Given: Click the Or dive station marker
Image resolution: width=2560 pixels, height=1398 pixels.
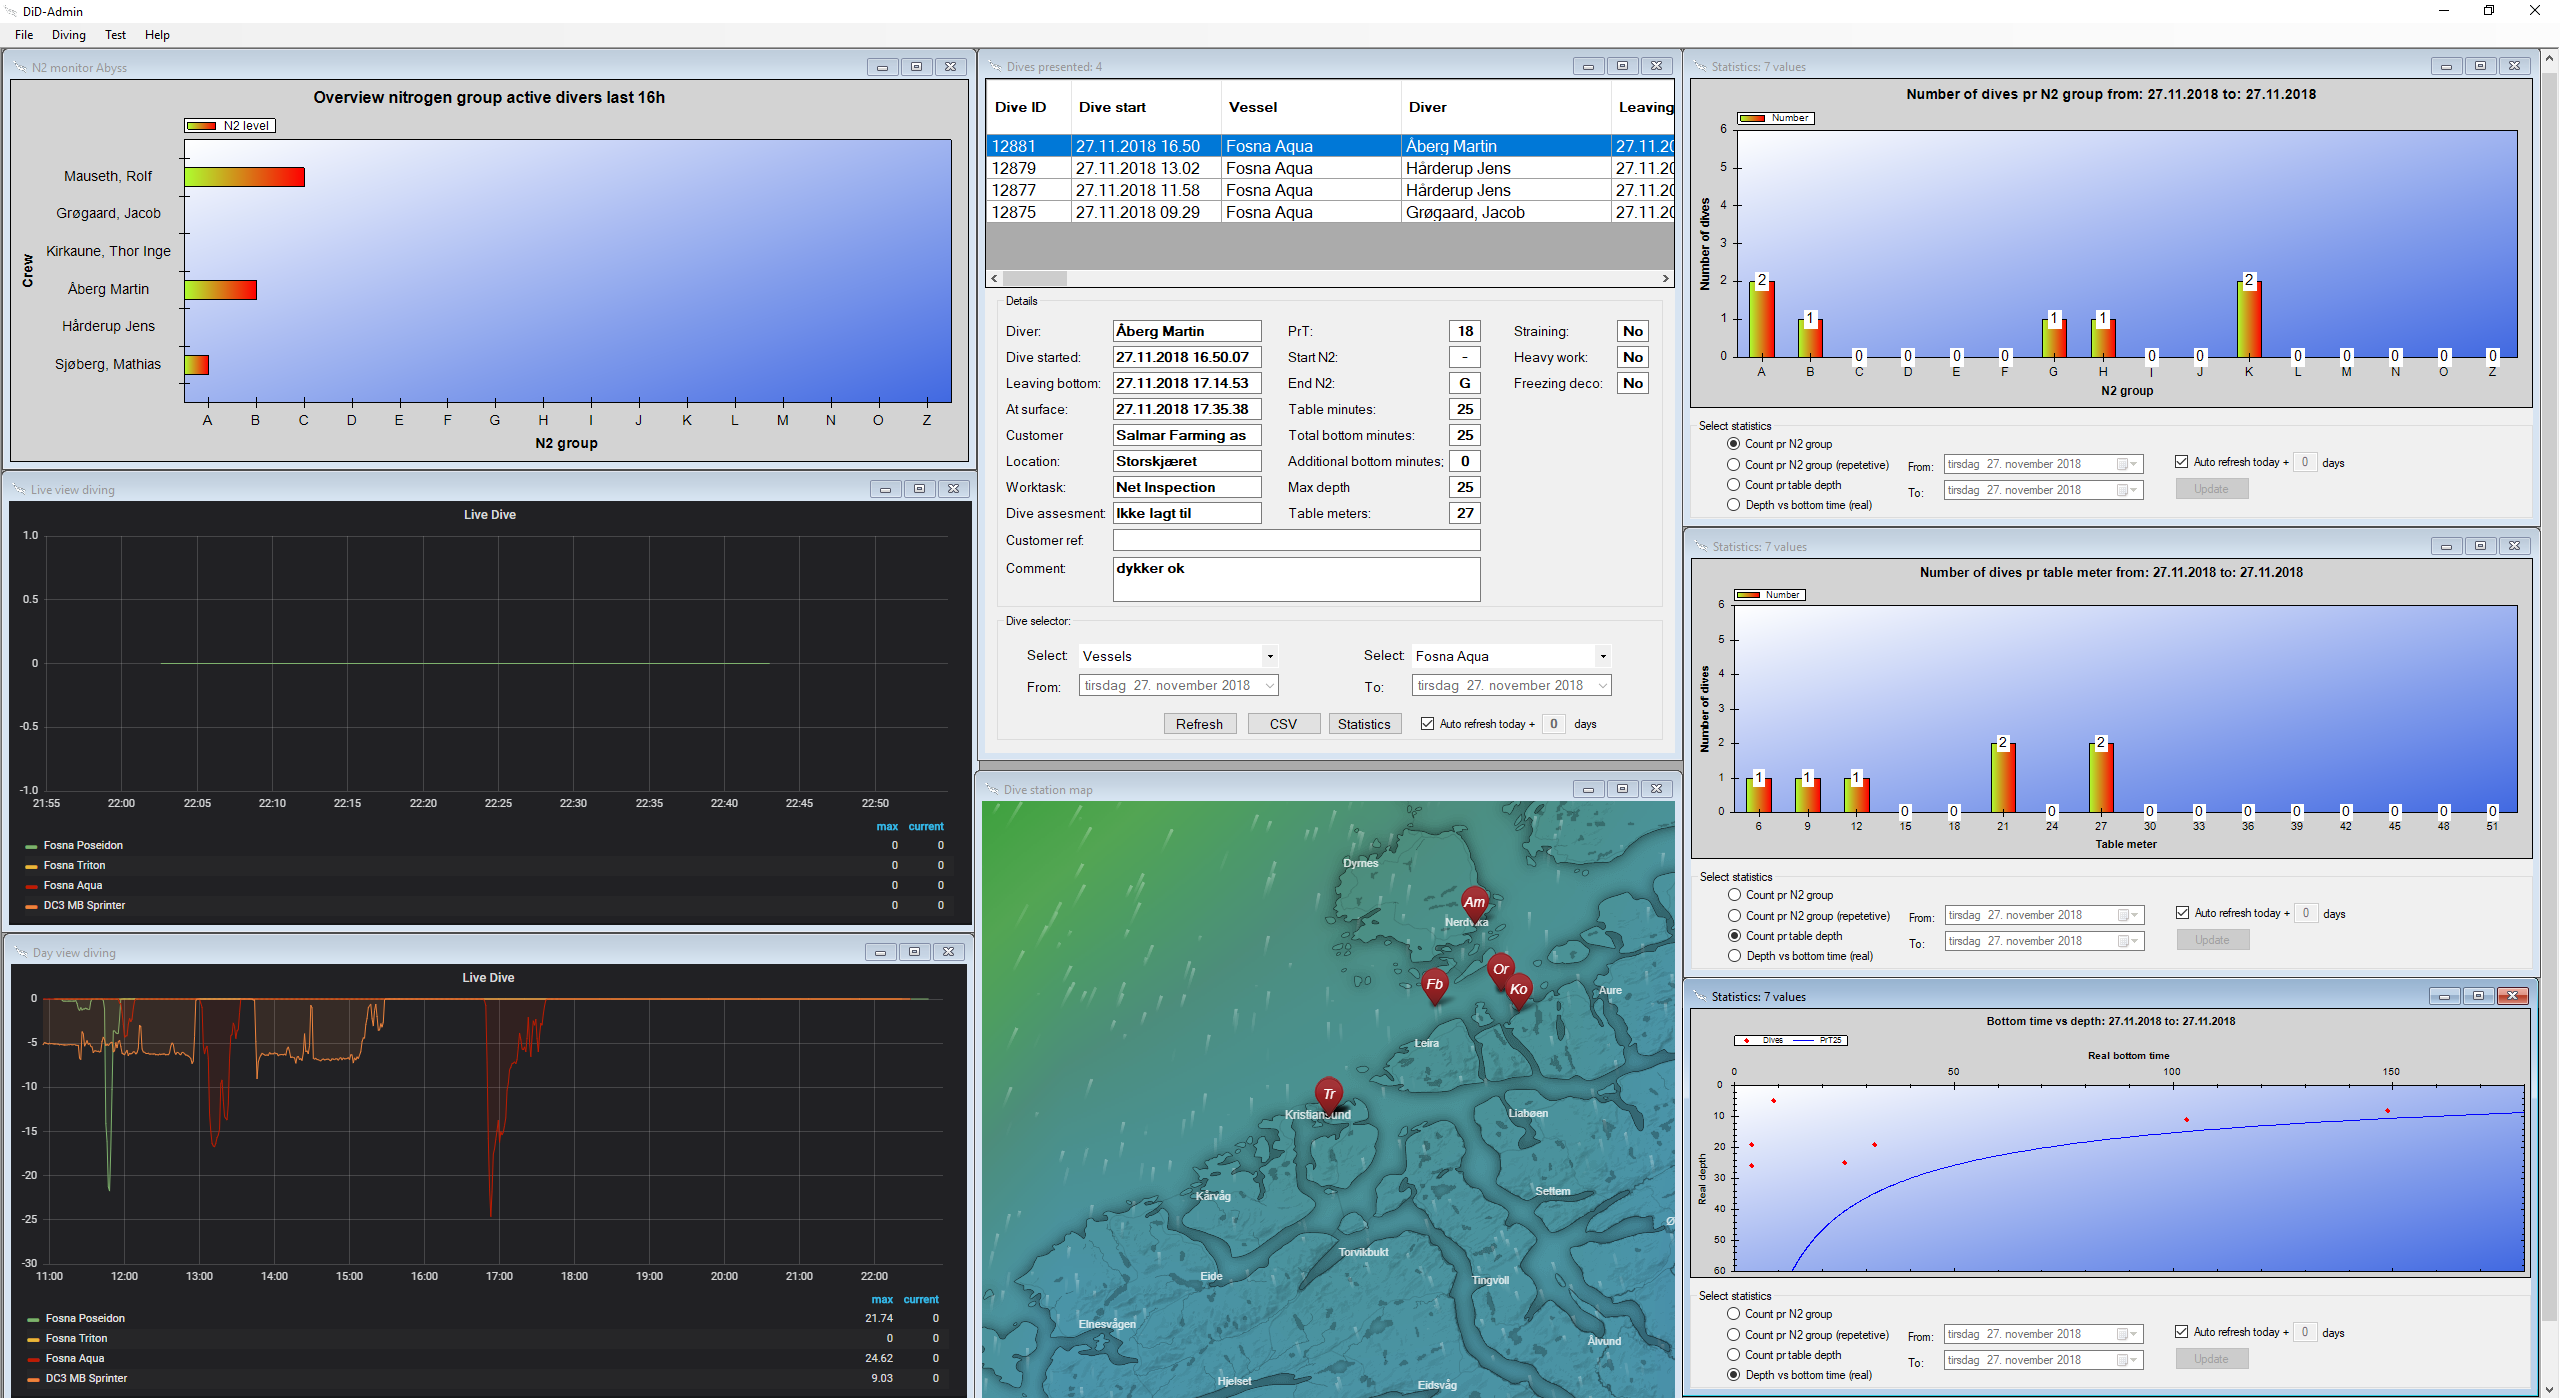Looking at the screenshot, I should 1500,968.
